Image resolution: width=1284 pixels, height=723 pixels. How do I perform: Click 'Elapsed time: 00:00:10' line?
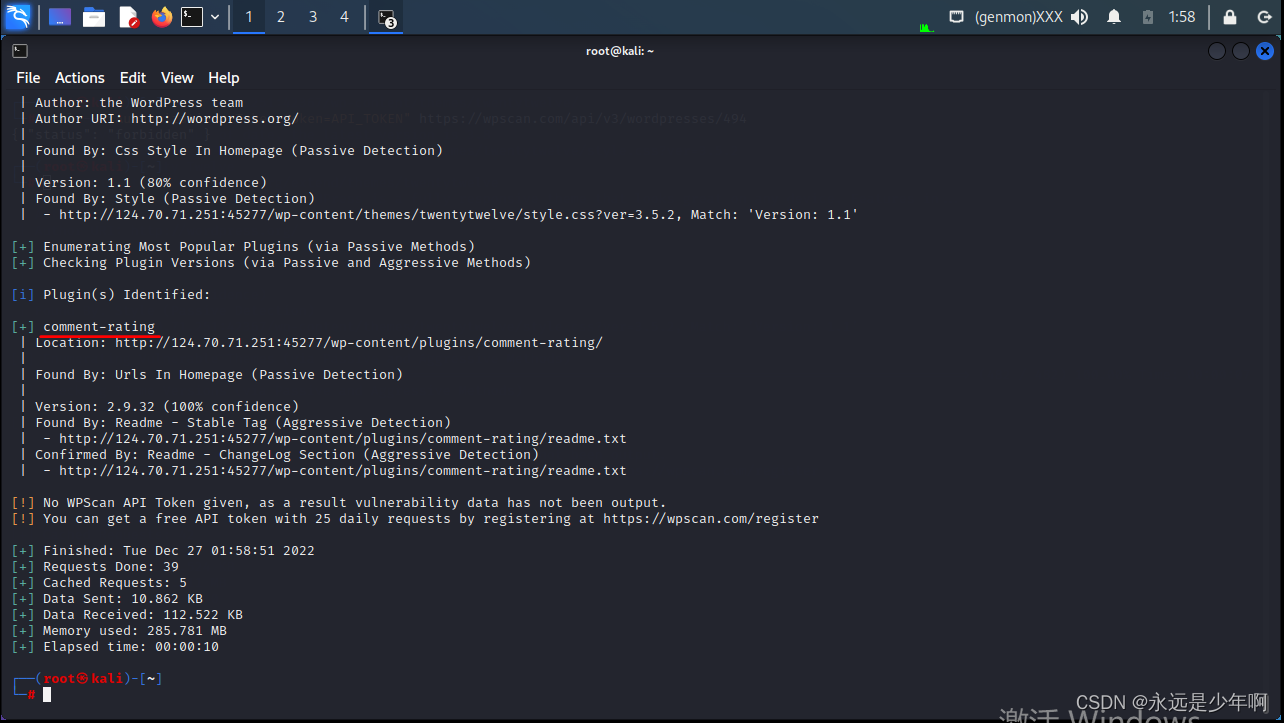click(x=131, y=647)
